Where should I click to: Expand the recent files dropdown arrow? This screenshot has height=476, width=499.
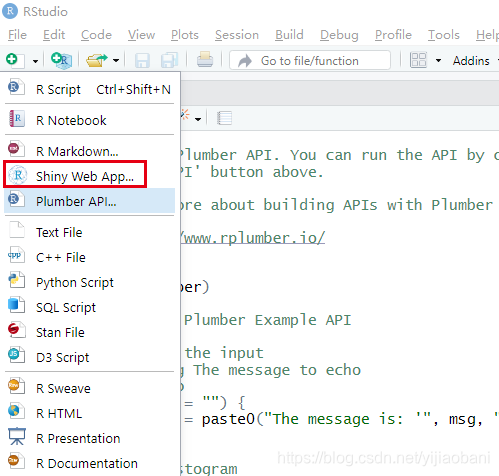point(116,61)
